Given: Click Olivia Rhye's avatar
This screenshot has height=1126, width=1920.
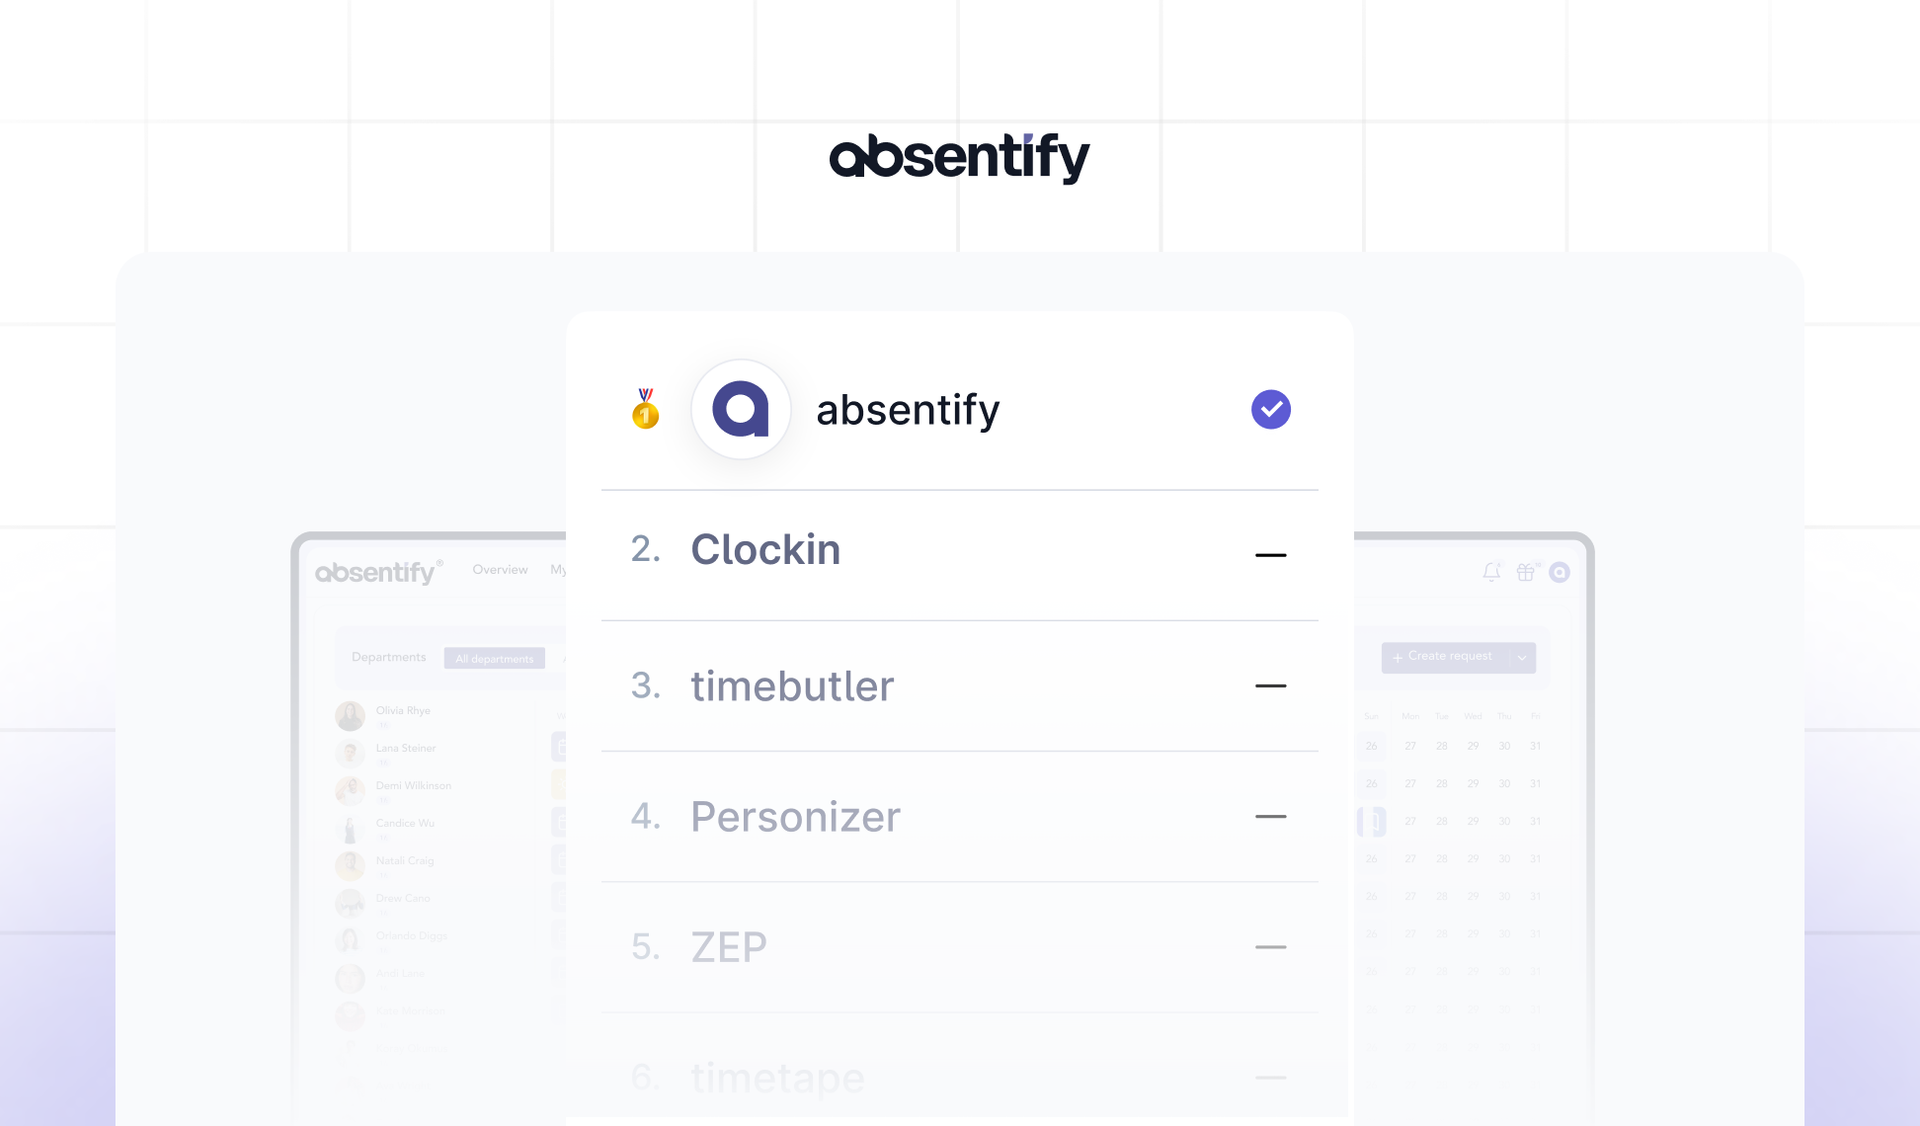Looking at the screenshot, I should click(x=350, y=715).
